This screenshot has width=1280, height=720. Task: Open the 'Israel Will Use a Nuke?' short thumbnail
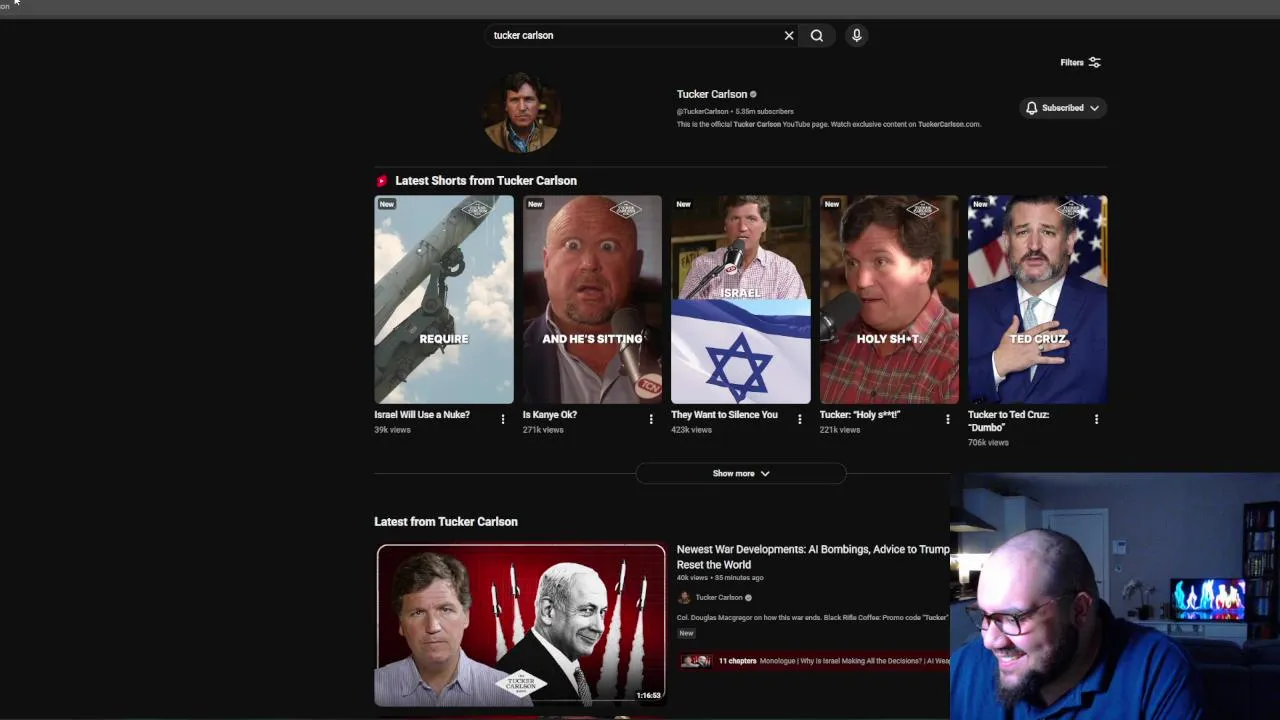(444, 299)
